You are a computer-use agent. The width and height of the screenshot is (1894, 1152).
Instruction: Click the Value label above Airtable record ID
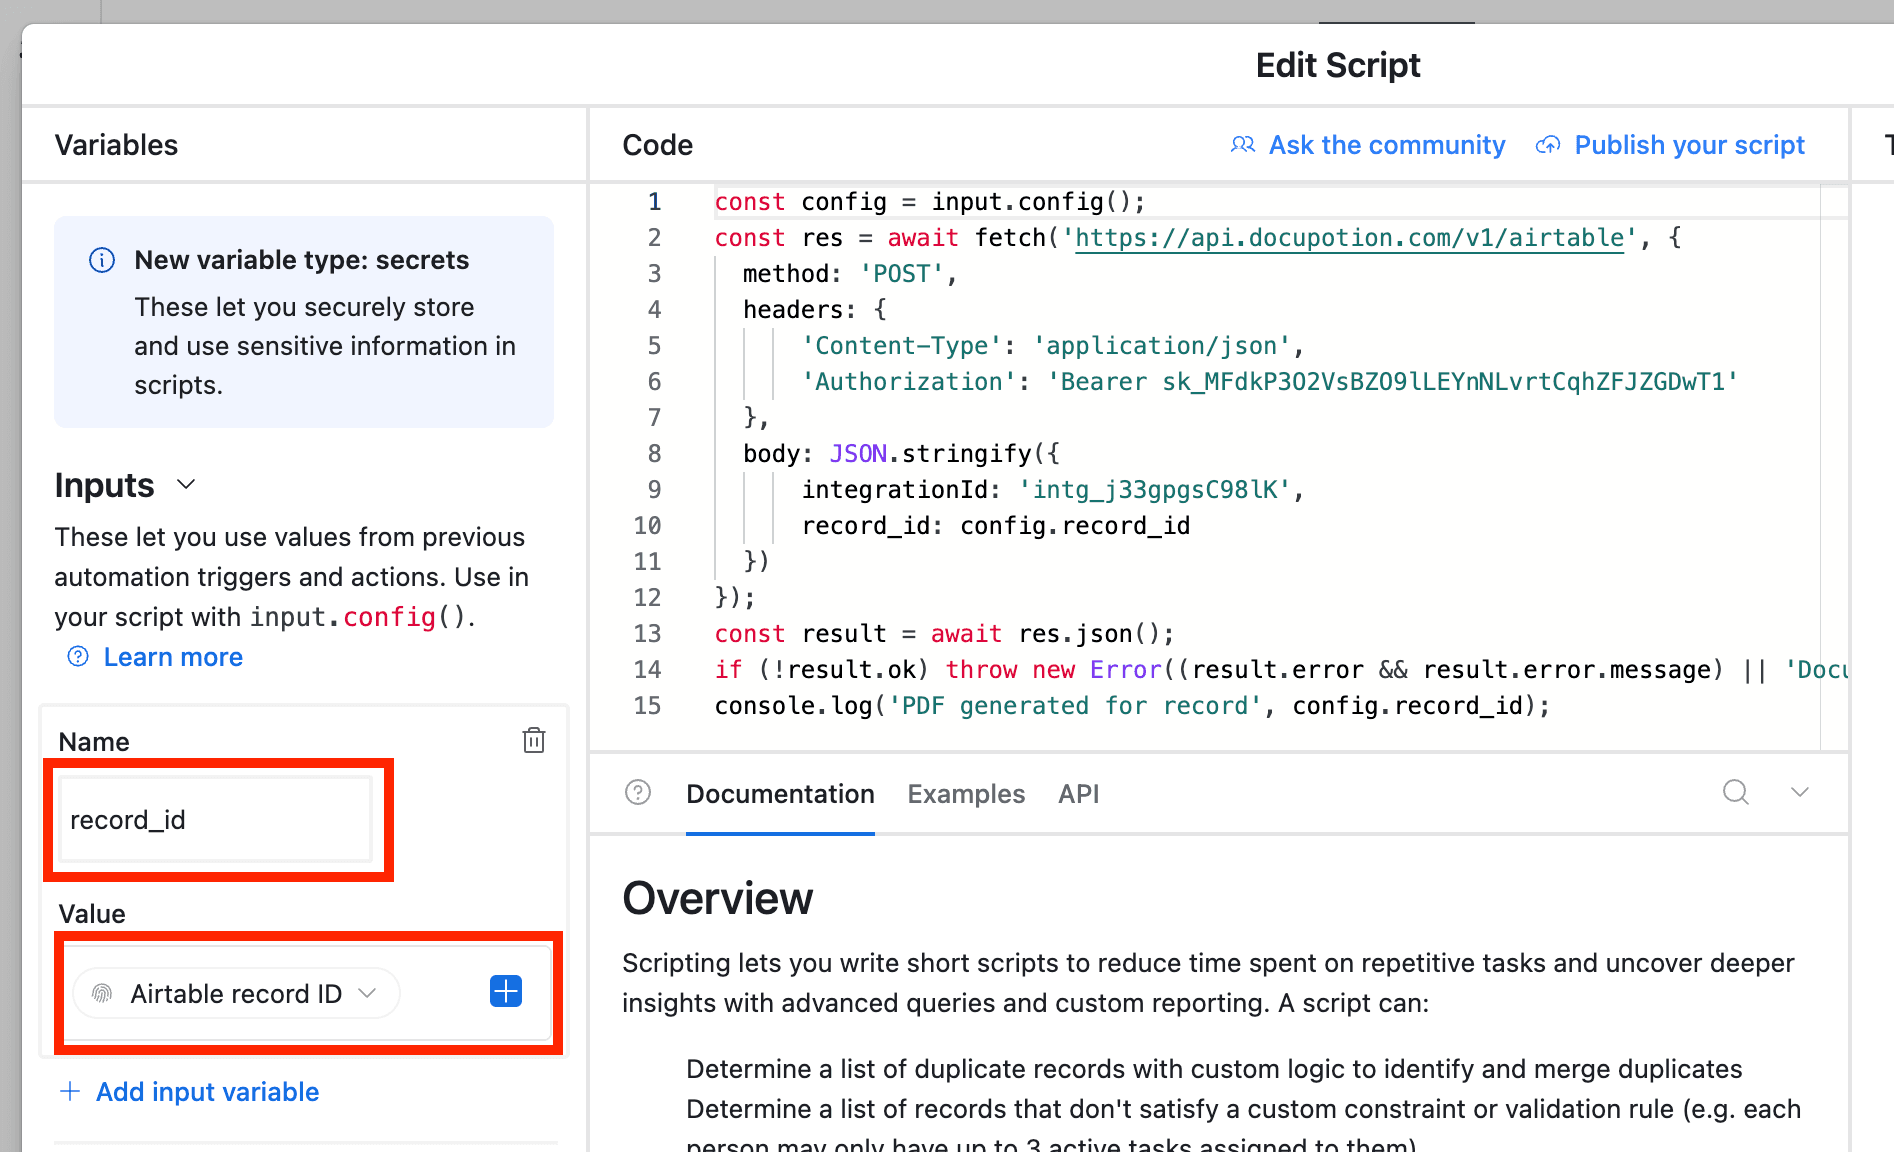point(92,914)
